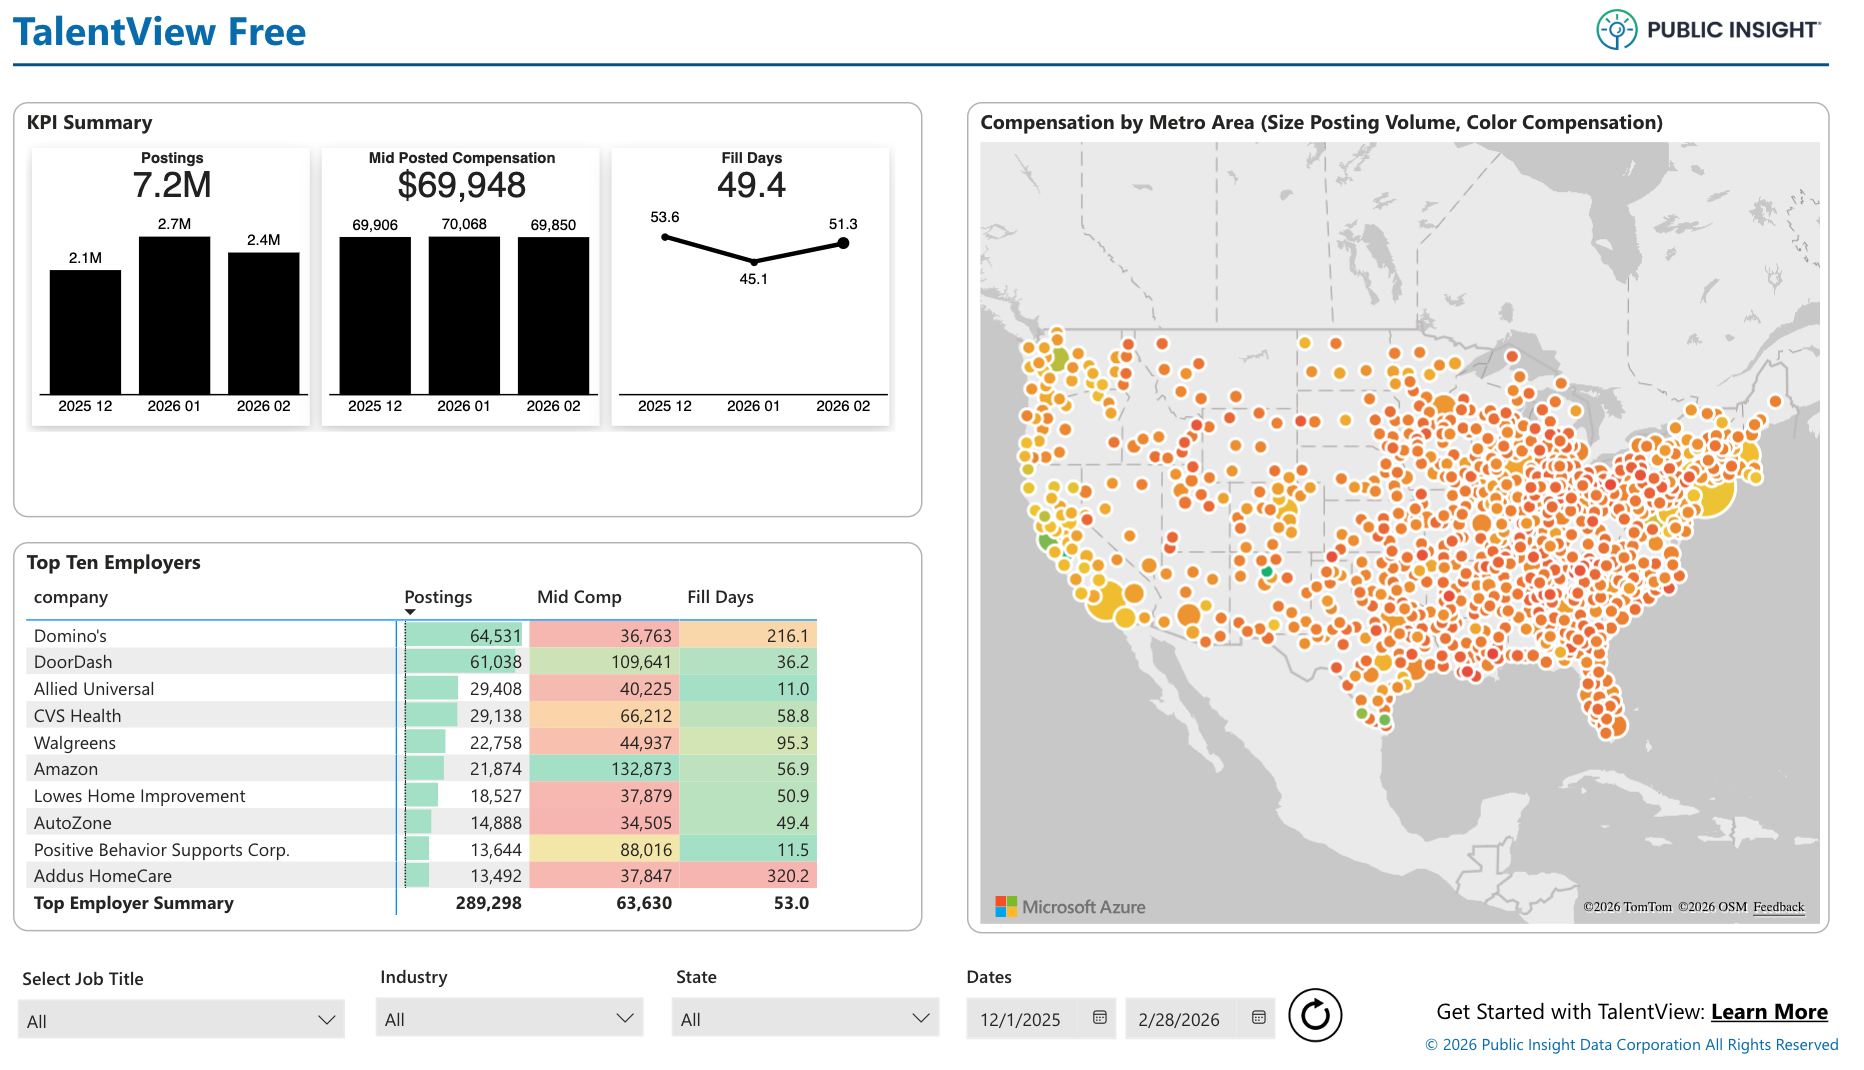Click the 2026 02 Fill Days data point
The image size is (1864, 1070).
[x=843, y=243]
